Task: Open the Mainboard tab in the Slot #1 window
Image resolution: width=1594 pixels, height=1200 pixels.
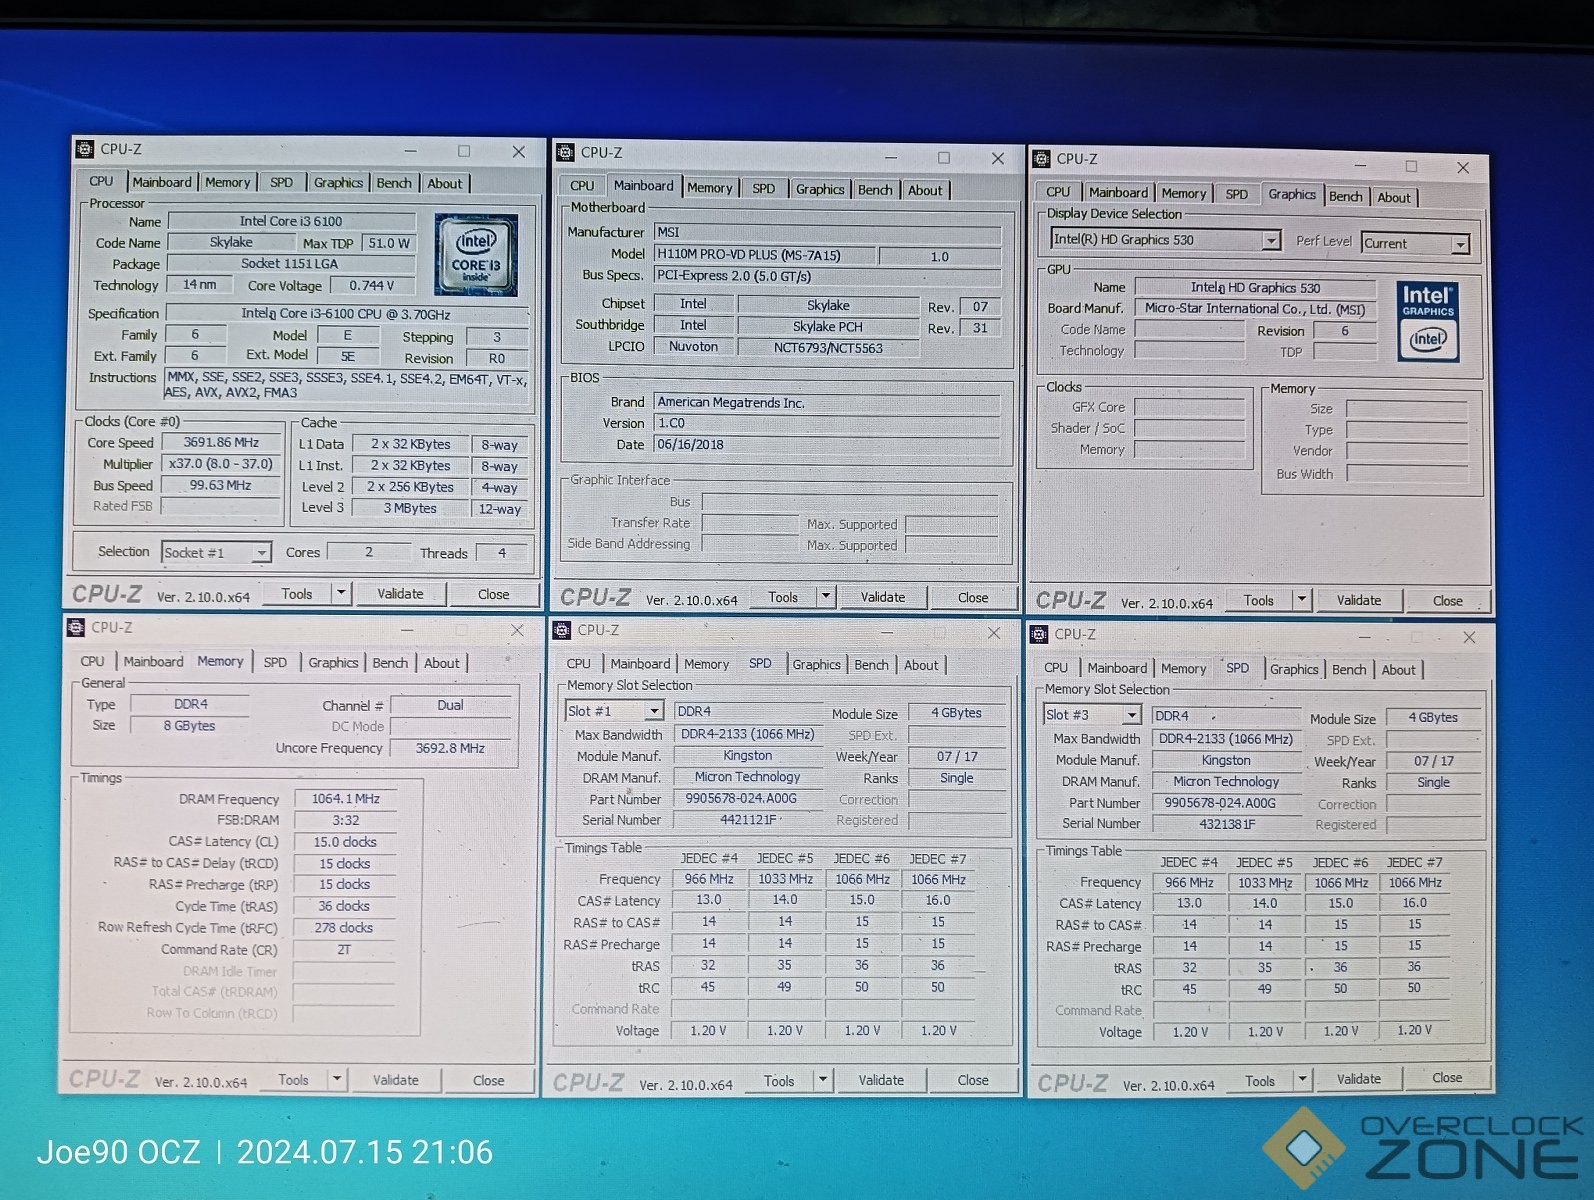Action: 640,664
